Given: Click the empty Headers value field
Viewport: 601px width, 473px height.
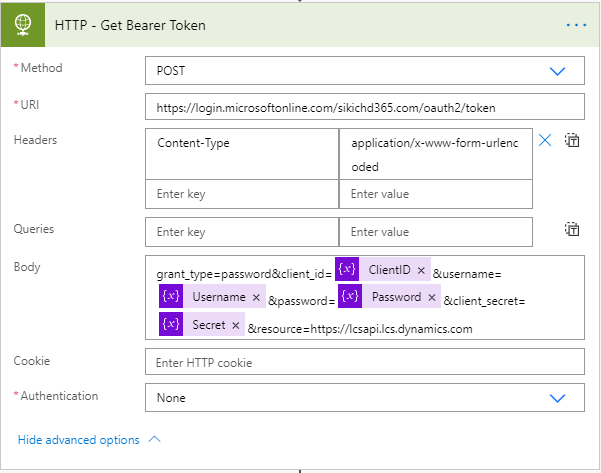Looking at the screenshot, I should point(435,194).
